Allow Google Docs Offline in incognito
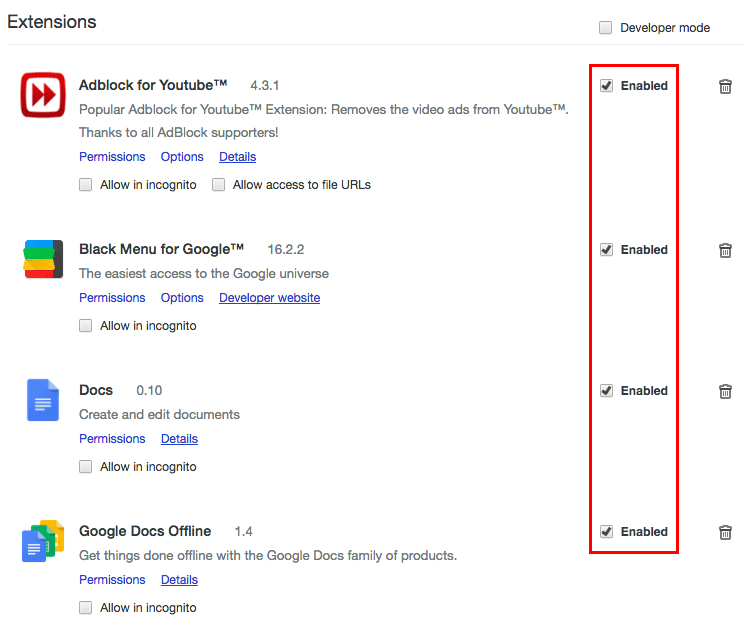 pos(85,608)
